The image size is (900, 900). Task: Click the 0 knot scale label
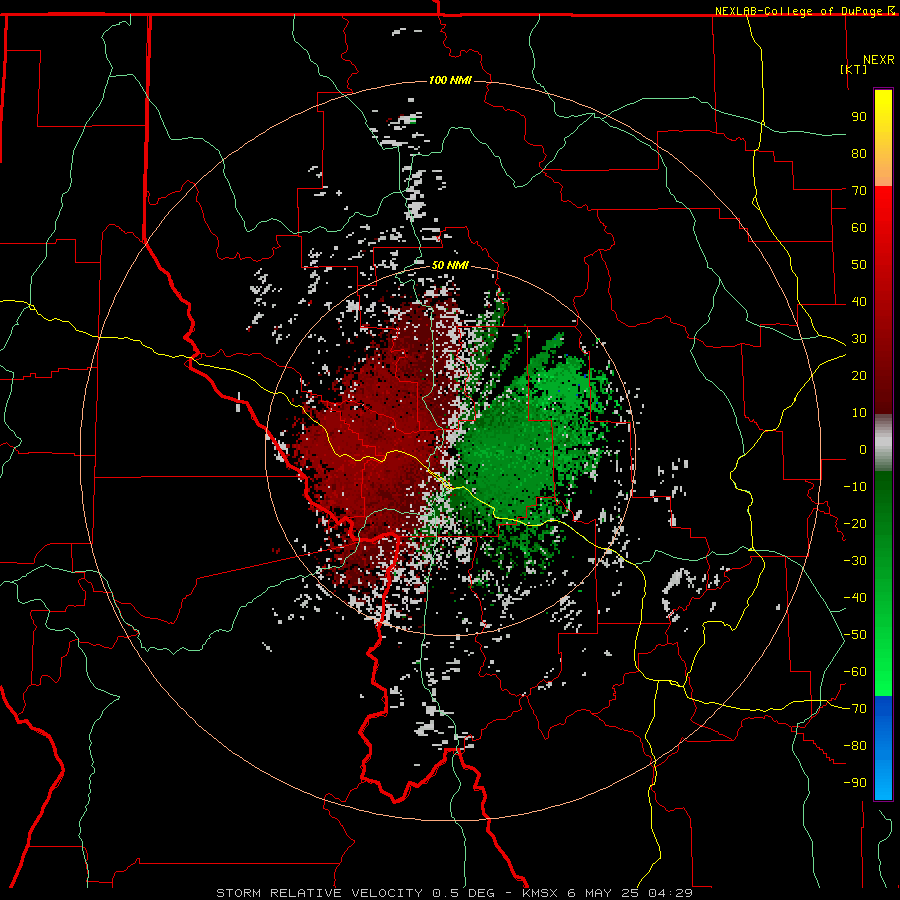tap(863, 449)
